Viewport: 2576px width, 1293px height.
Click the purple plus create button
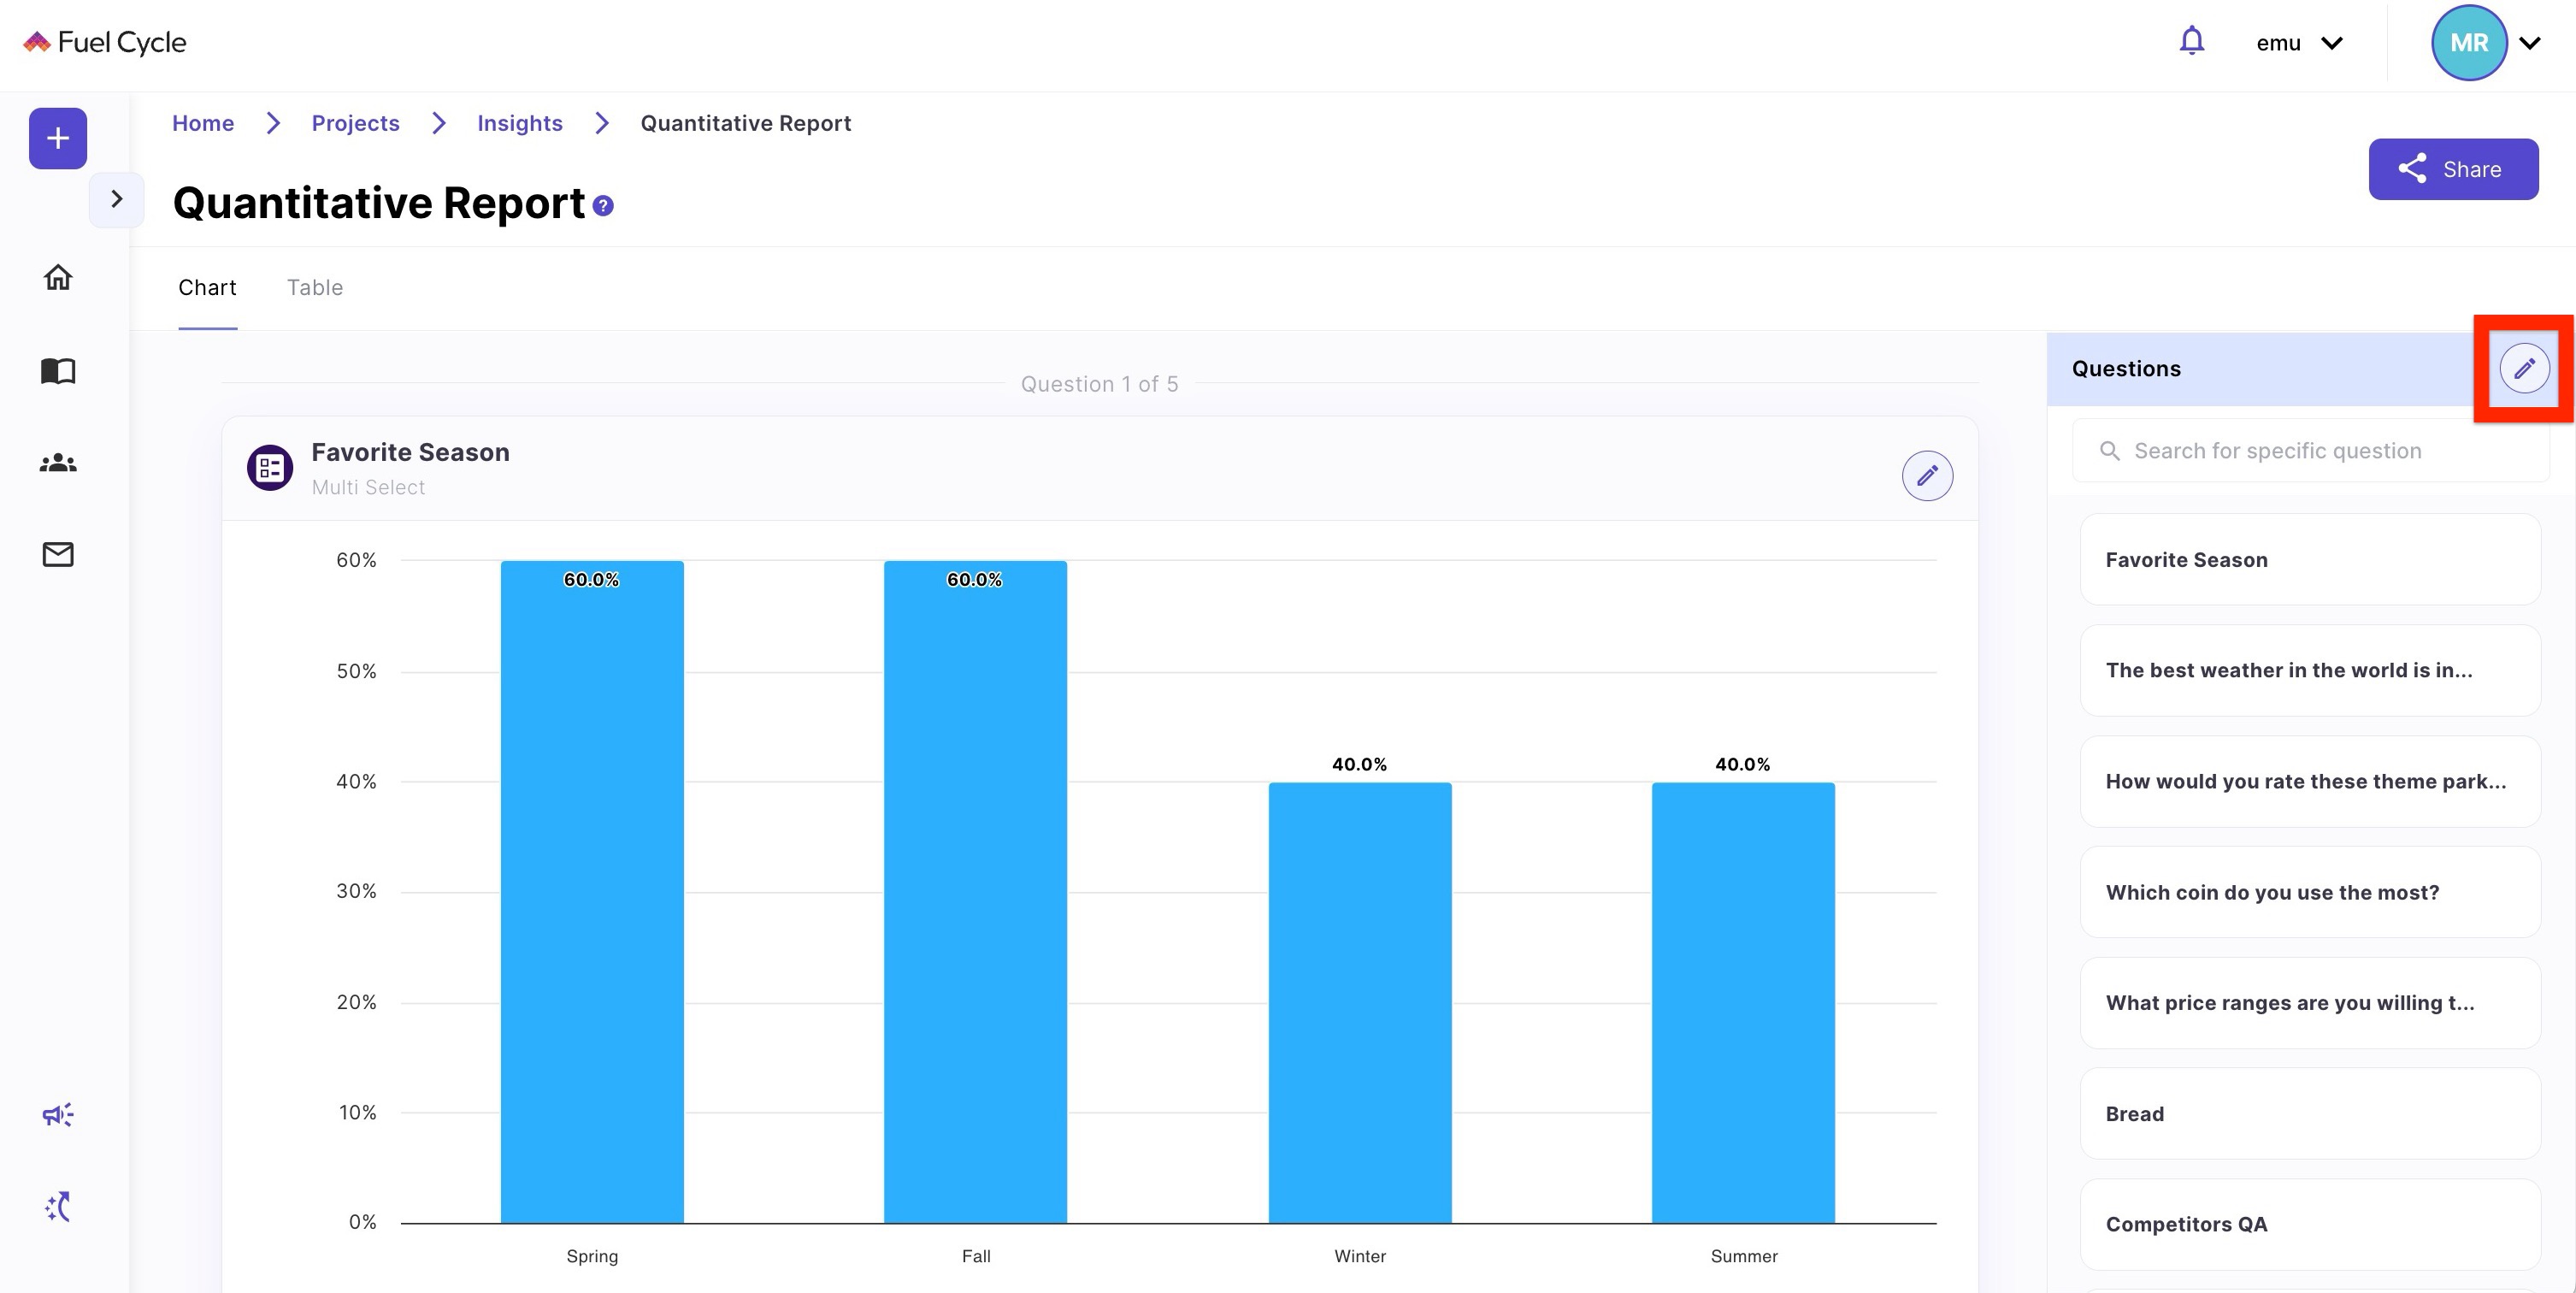(x=58, y=138)
